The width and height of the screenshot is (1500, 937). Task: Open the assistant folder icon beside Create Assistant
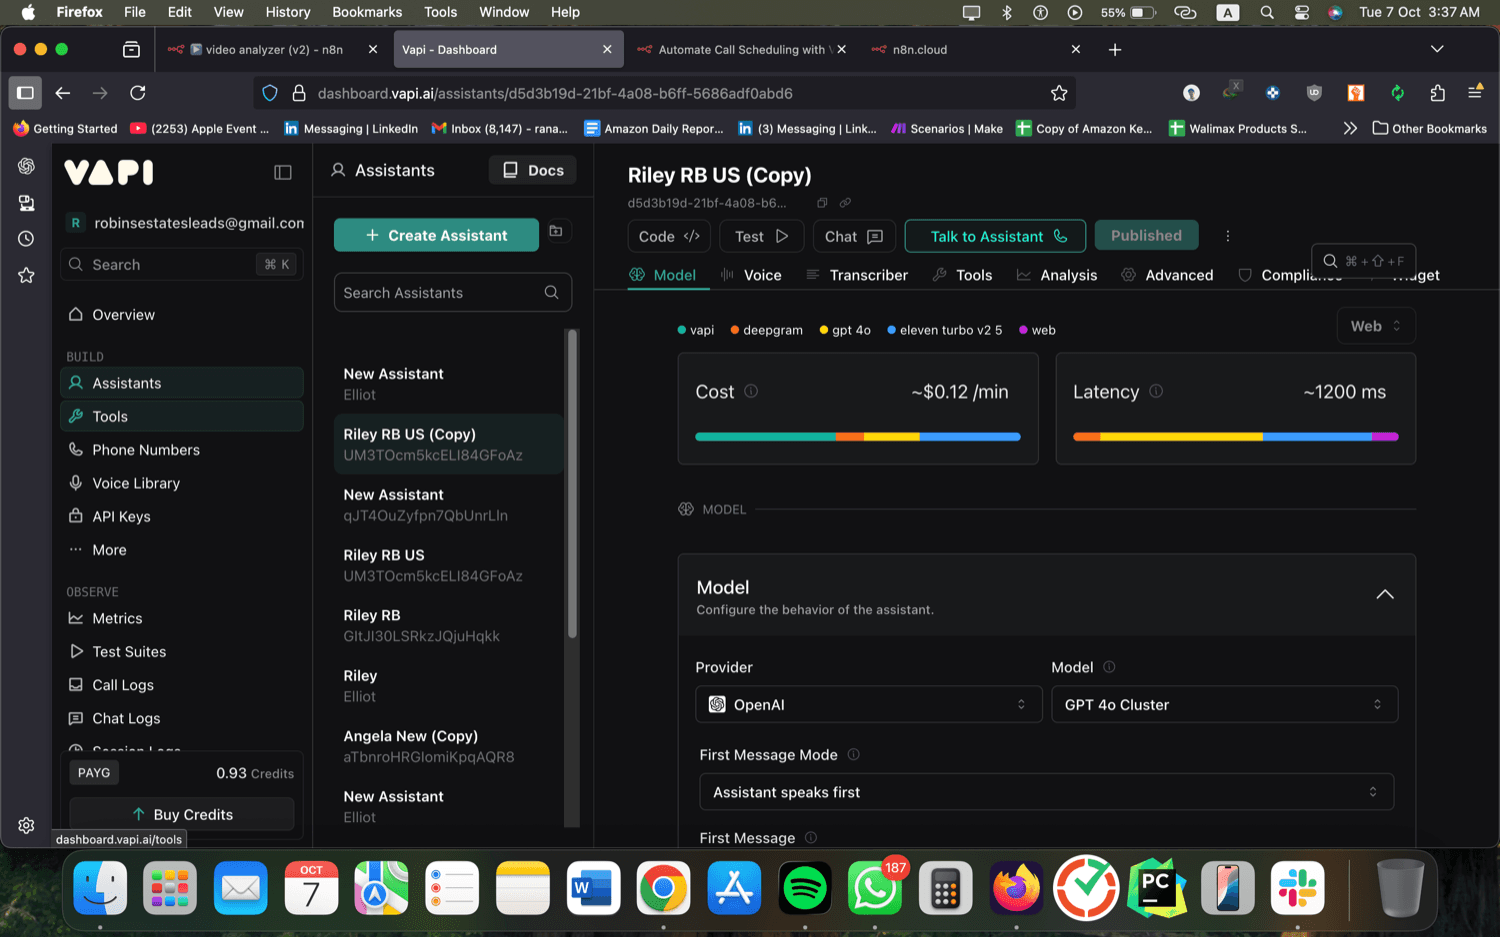[556, 231]
